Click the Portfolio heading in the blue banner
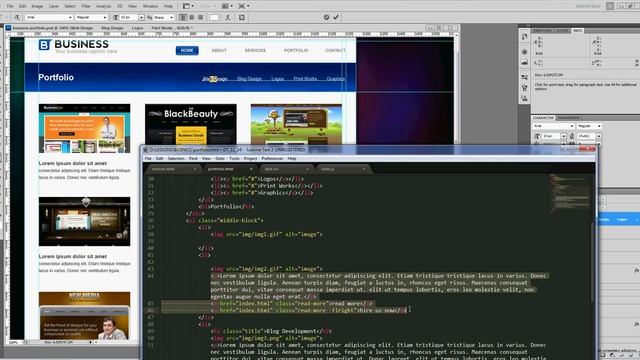 click(x=56, y=77)
